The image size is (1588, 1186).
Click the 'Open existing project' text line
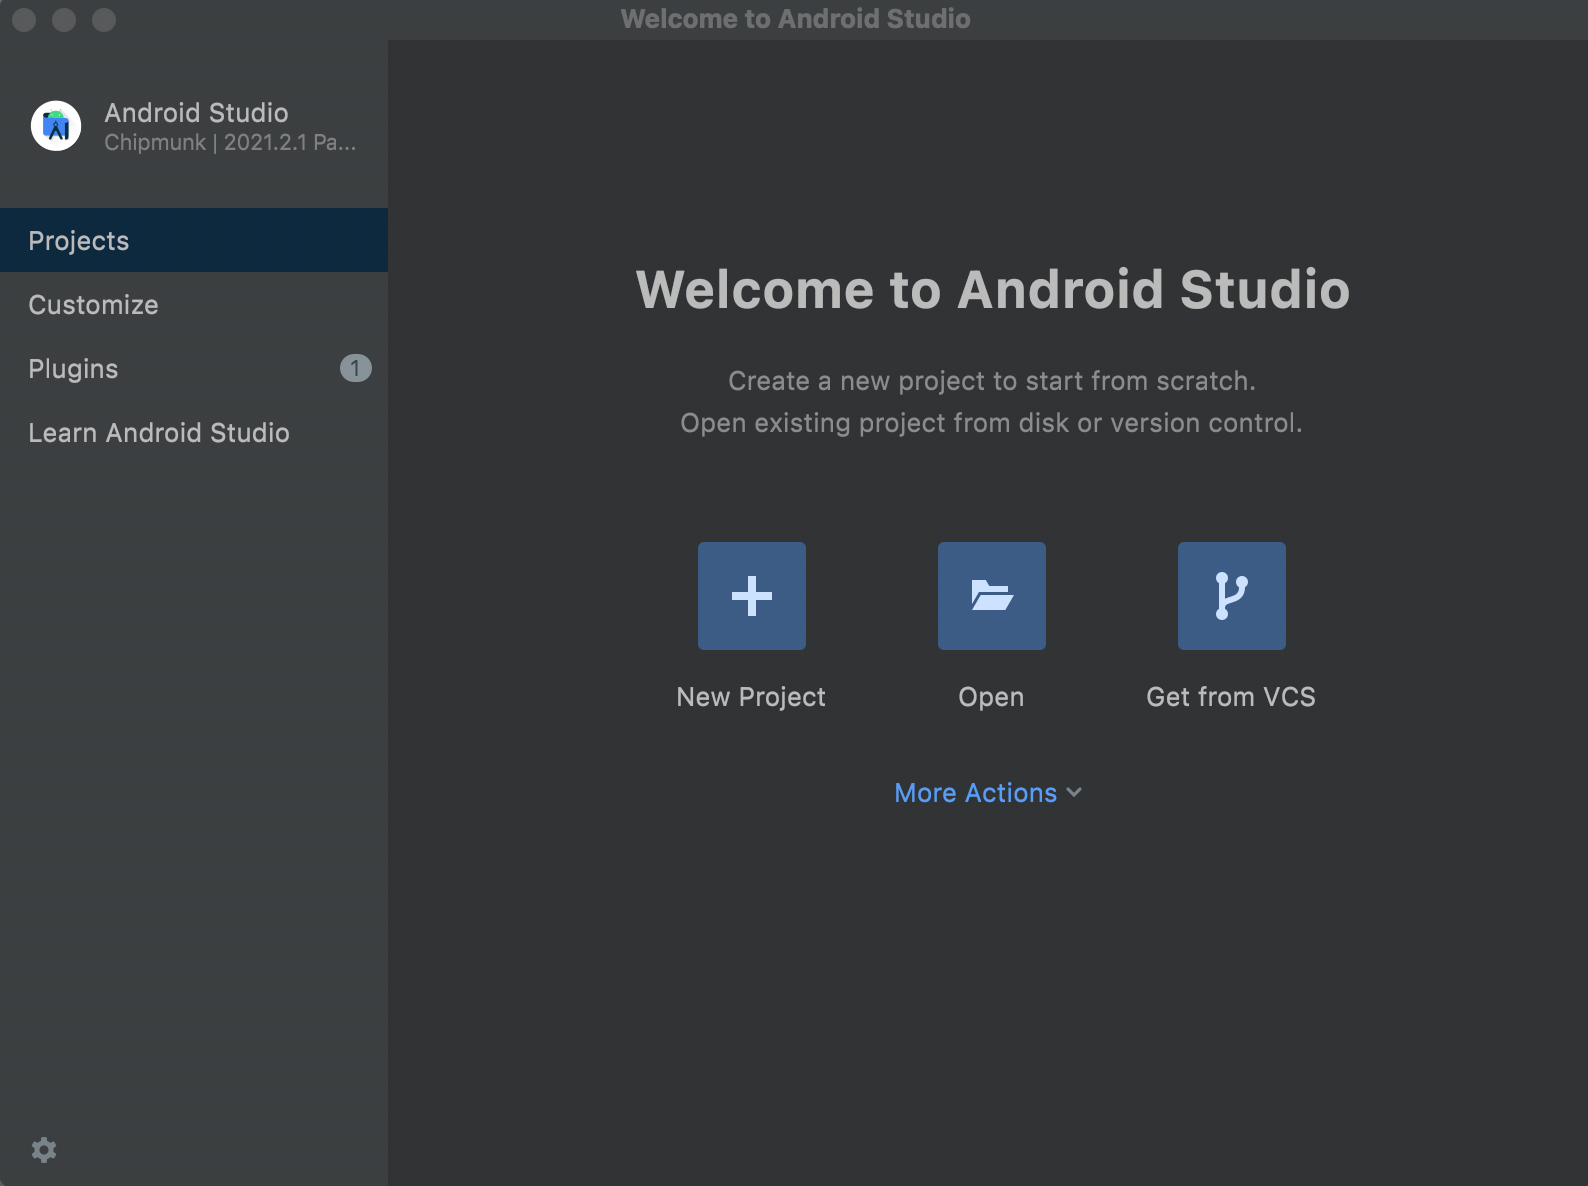(992, 423)
